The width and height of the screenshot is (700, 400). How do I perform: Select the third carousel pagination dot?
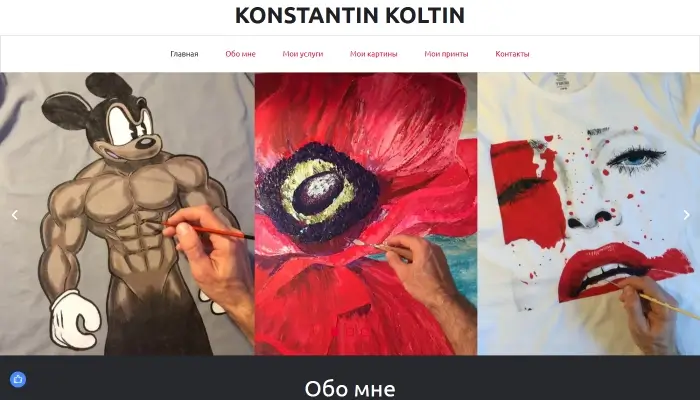[366, 332]
